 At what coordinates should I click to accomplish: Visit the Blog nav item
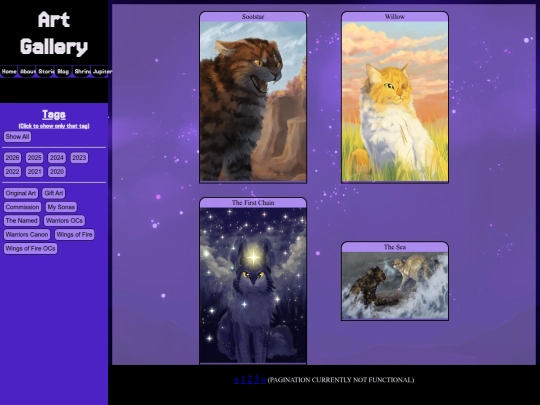click(x=63, y=72)
